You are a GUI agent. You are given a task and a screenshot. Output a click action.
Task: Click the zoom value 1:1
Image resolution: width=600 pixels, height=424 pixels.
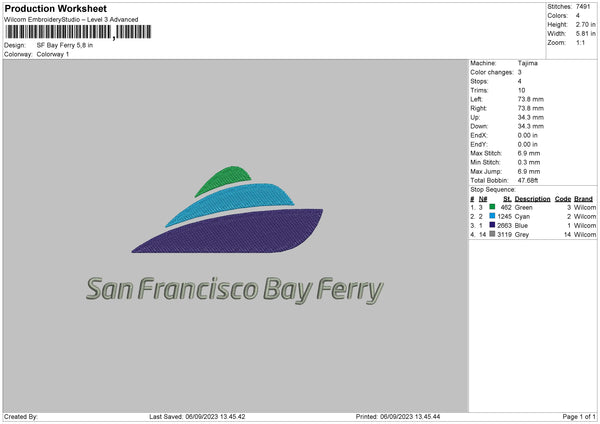[x=580, y=42]
